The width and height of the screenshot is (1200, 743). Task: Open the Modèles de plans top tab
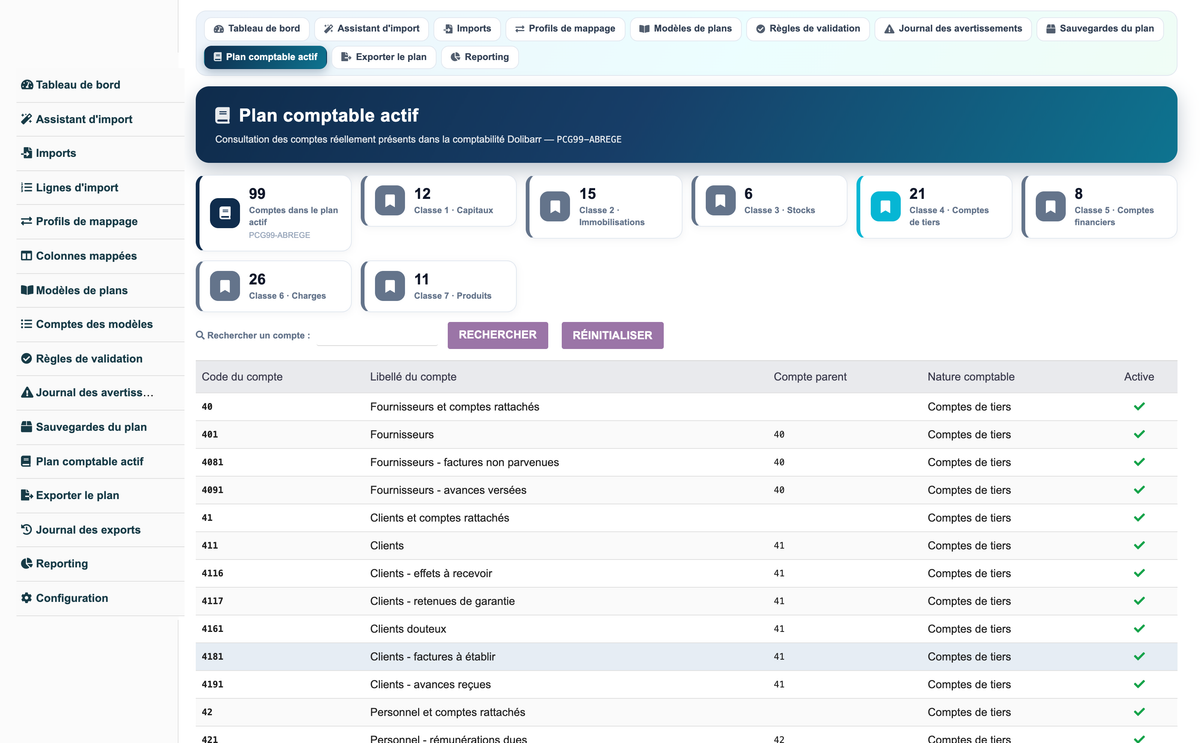click(x=686, y=29)
